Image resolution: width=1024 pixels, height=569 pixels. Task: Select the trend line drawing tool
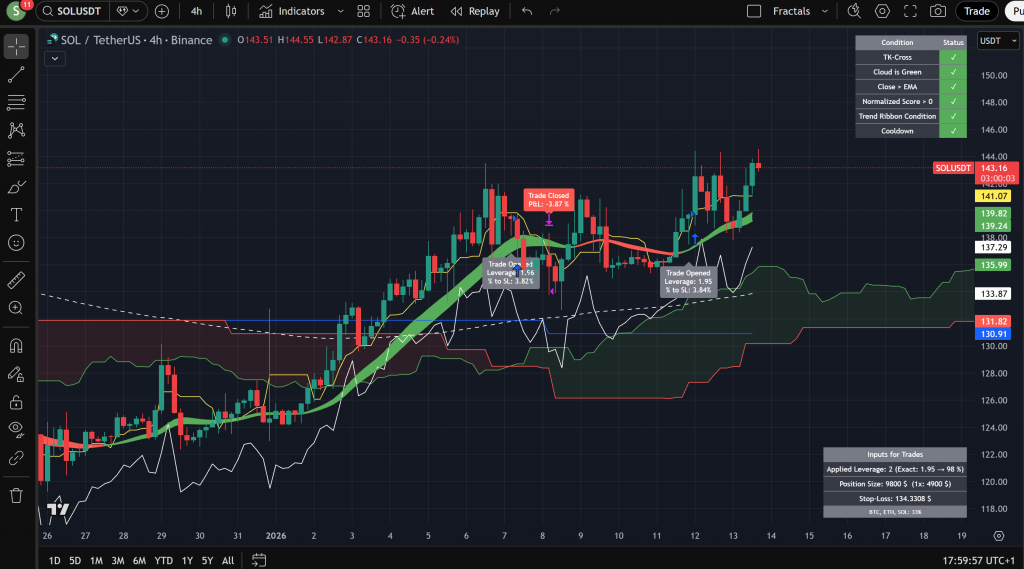[x=16, y=74]
